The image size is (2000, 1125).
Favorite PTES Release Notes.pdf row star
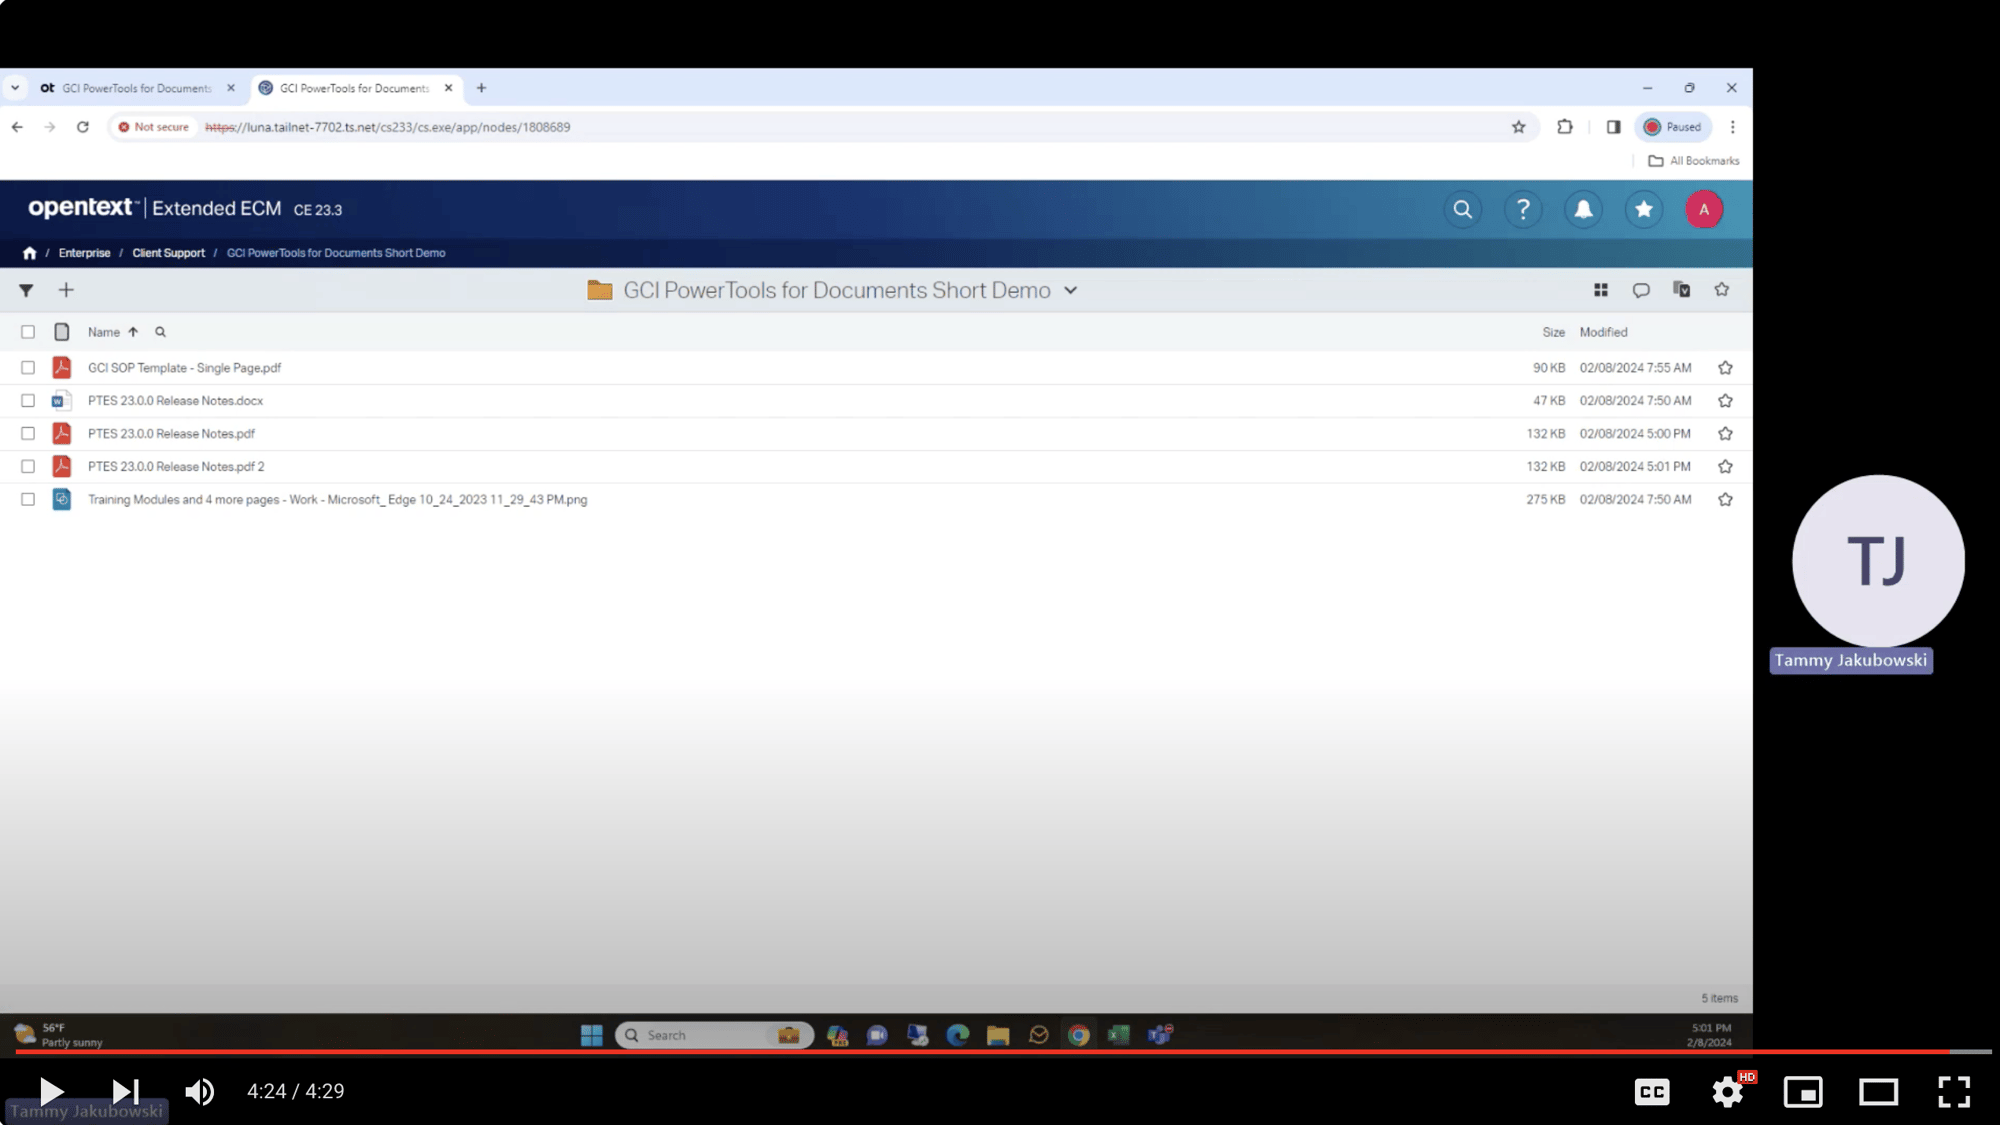click(1725, 434)
